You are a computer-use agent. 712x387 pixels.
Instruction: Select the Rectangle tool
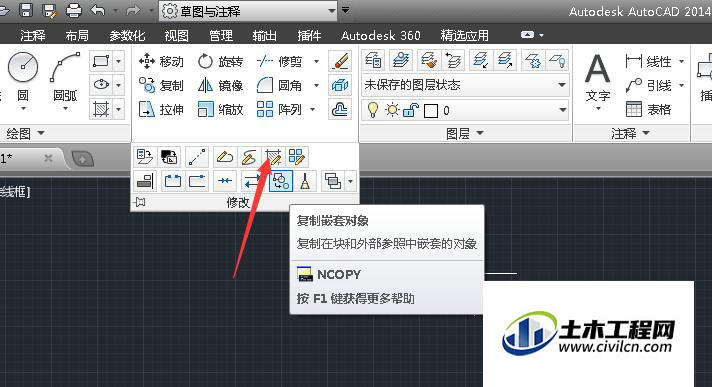click(101, 61)
